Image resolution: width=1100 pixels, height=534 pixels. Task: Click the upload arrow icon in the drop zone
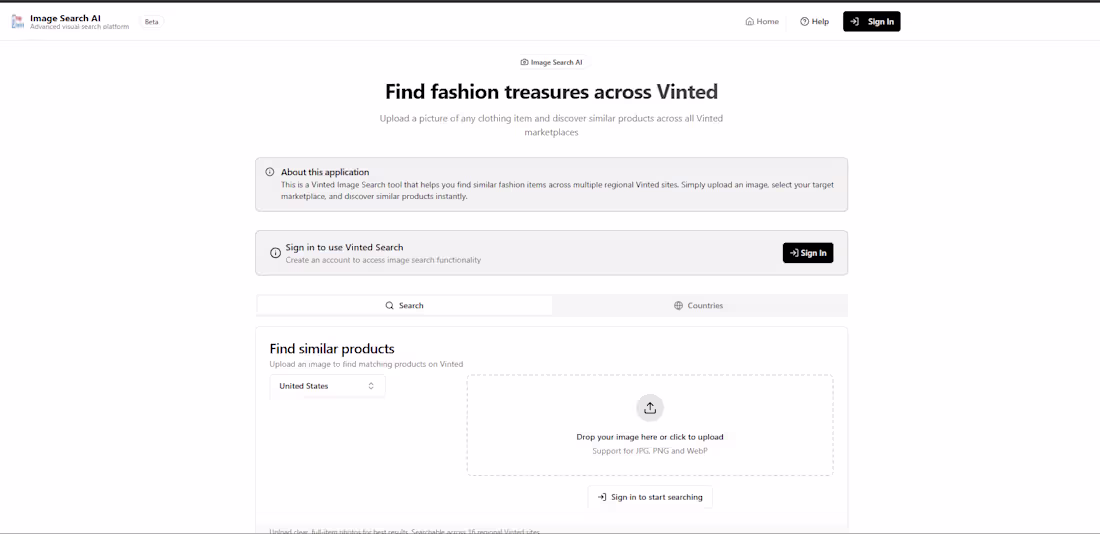coord(650,408)
